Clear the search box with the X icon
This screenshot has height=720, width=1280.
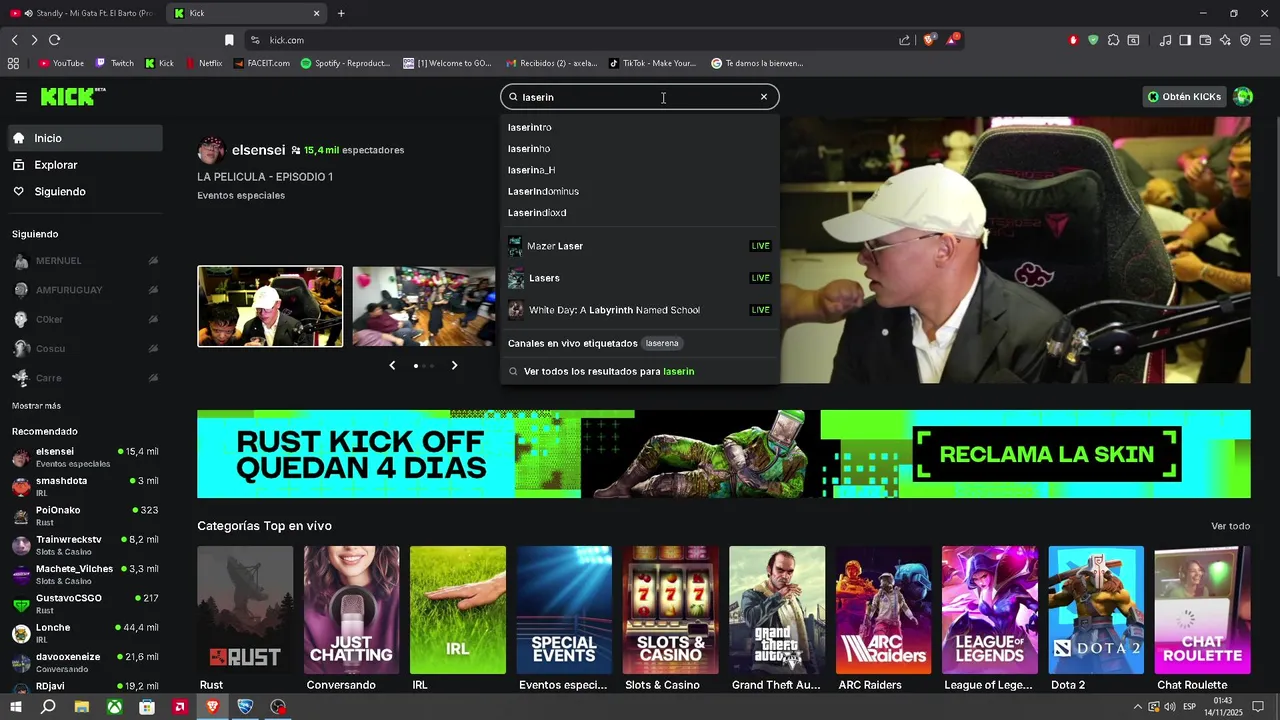764,97
